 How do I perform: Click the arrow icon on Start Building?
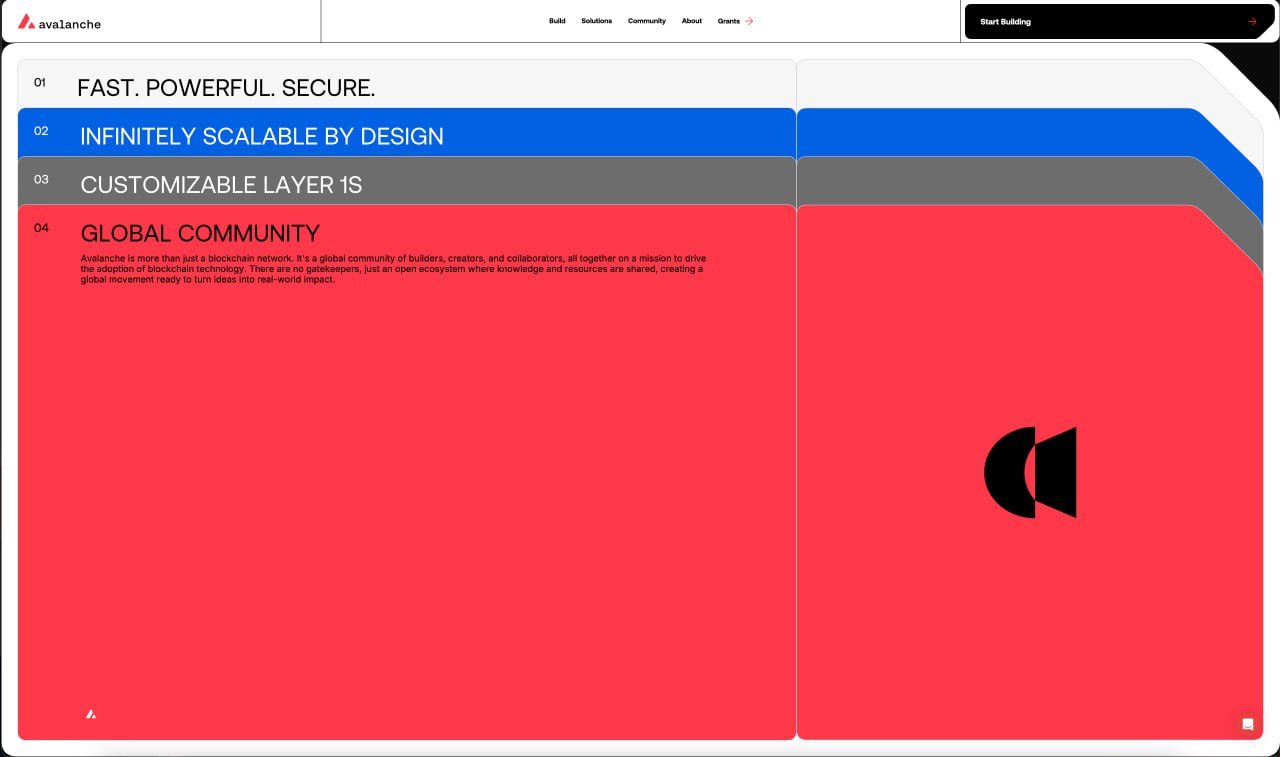pyautogui.click(x=1252, y=21)
